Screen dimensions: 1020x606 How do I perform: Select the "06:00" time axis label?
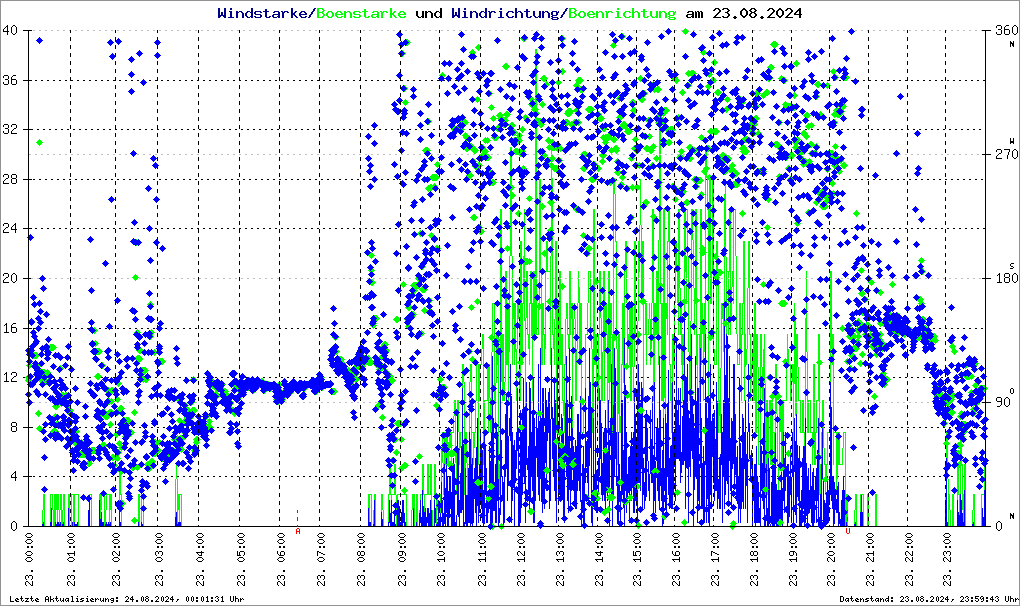coord(281,560)
